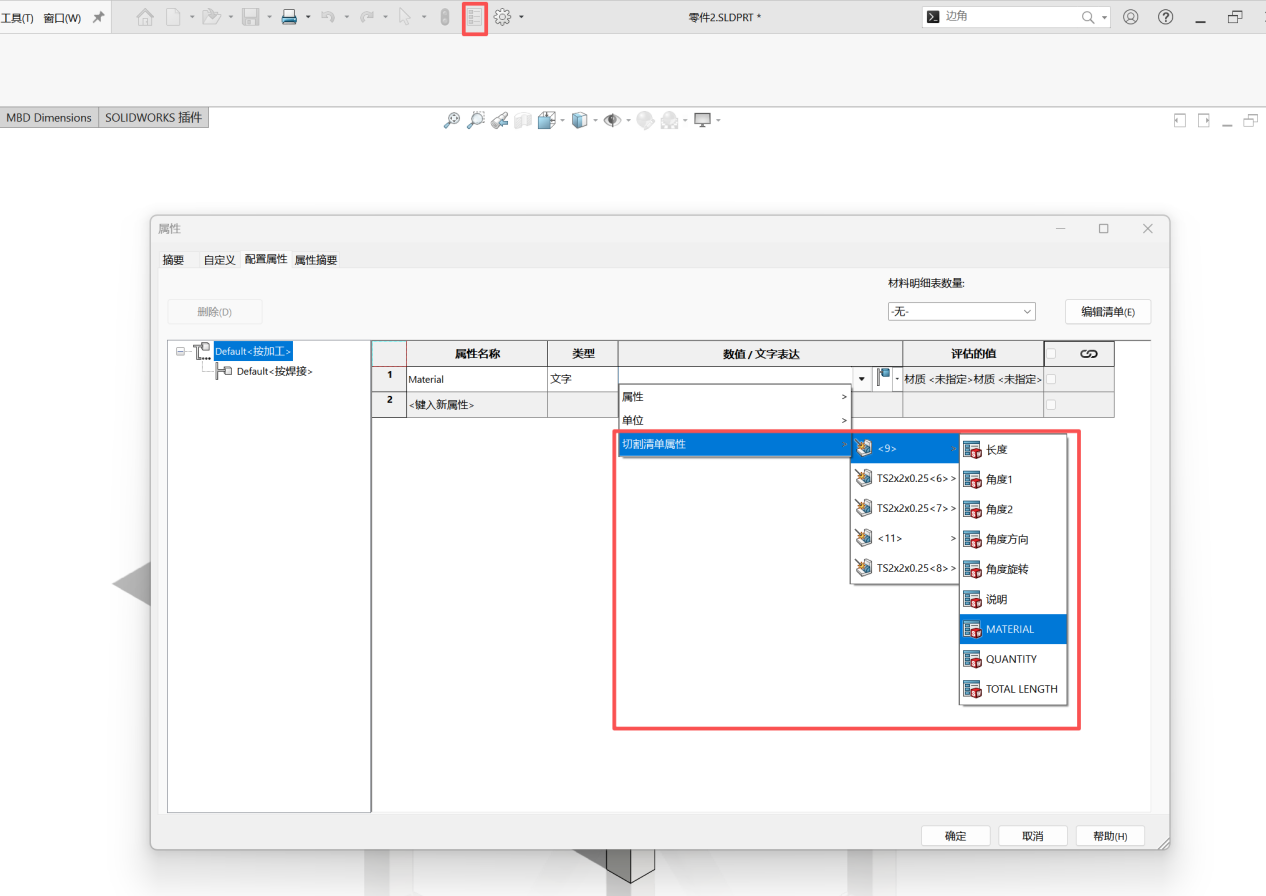Choose TS2x2x0.25<6> cut list item
The image size is (1266, 896).
click(905, 478)
